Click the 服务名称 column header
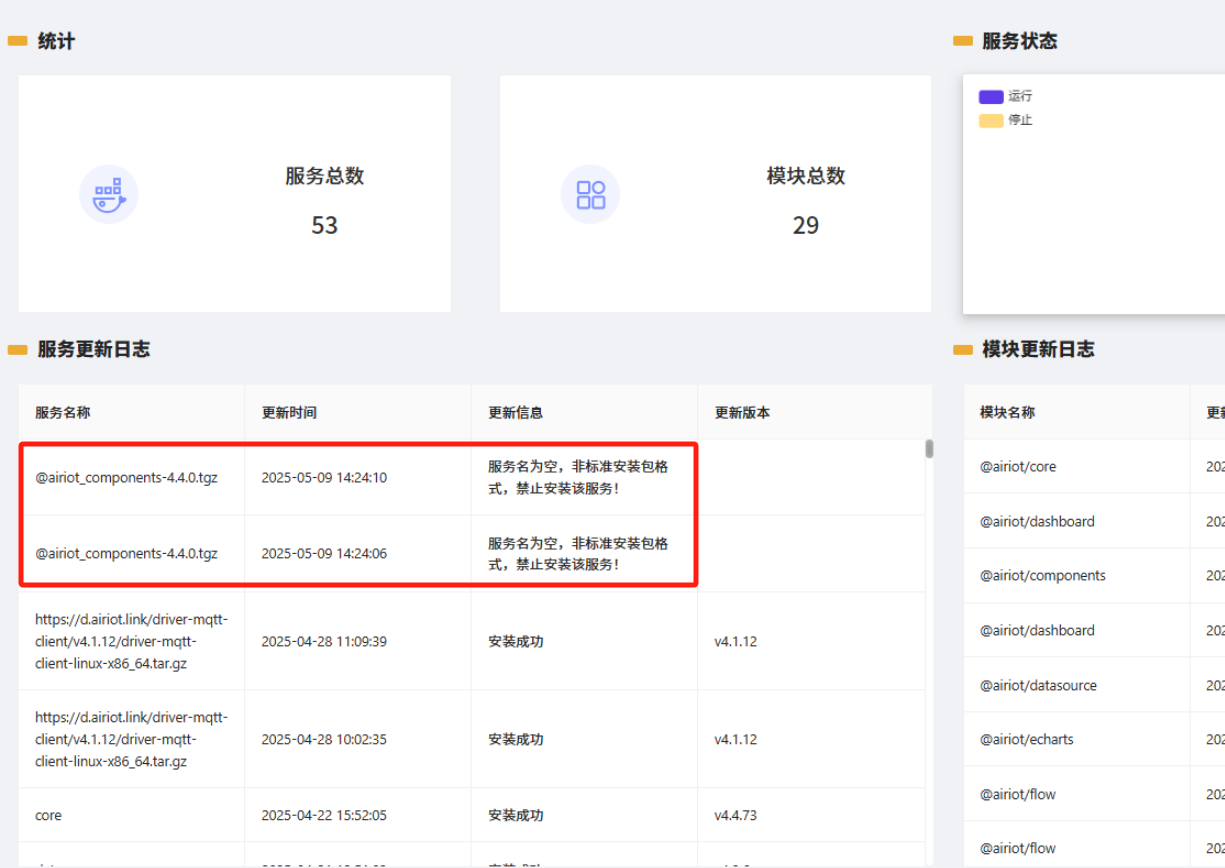The image size is (1225, 868). click(x=63, y=412)
